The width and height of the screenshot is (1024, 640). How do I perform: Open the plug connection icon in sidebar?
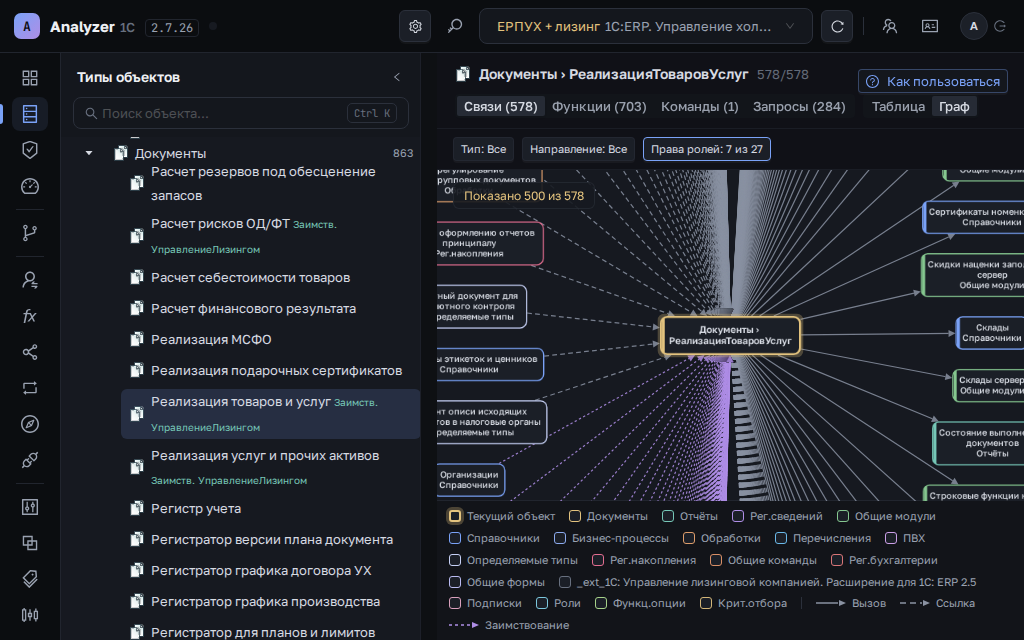(30, 460)
